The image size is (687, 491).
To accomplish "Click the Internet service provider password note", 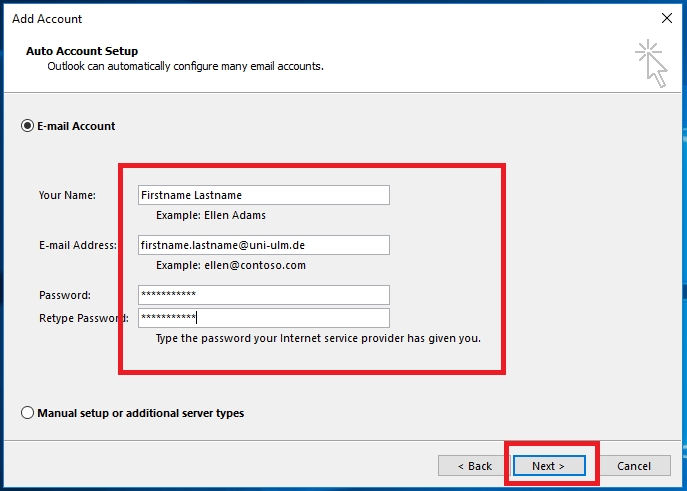I will [318, 339].
